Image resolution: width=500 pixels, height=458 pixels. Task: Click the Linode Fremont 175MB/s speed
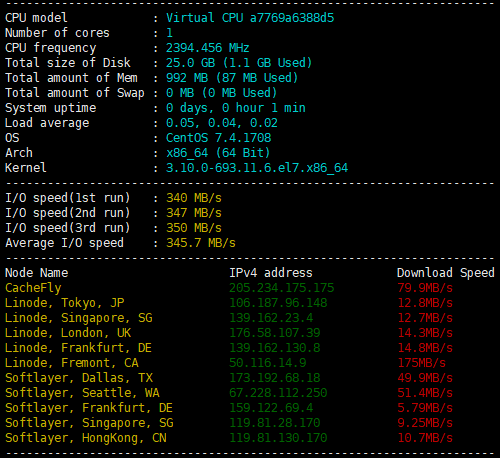tap(422, 363)
